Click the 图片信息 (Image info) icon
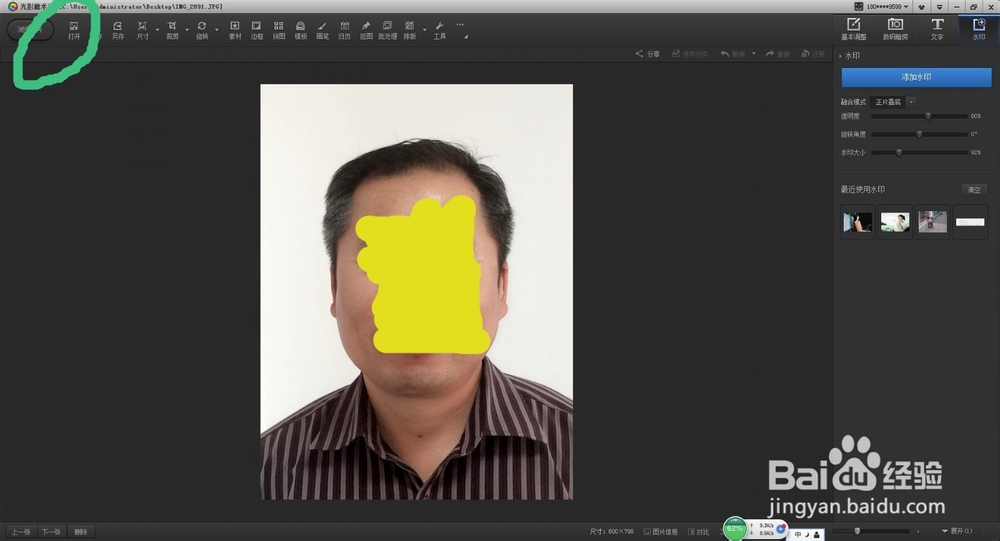 pyautogui.click(x=661, y=531)
